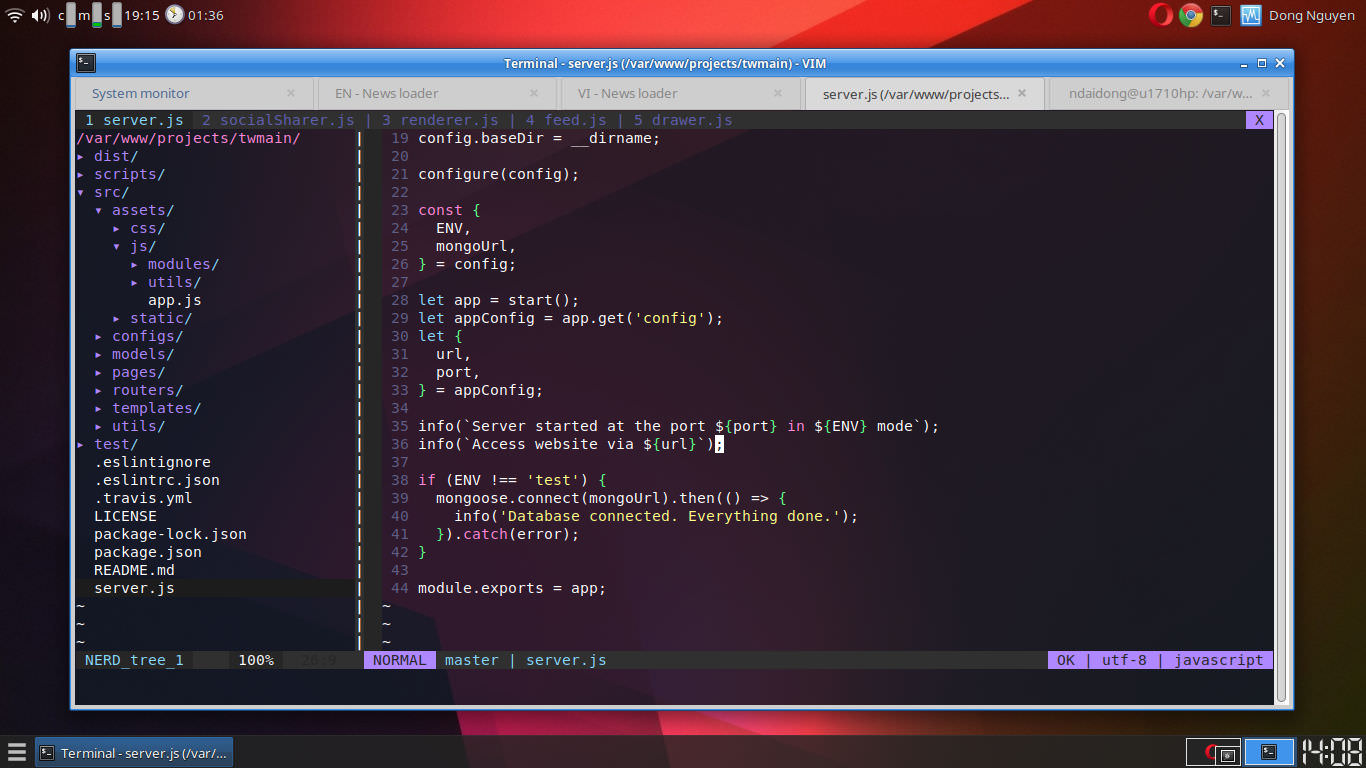Launch Google Chrome from the top panel
Screen dimensions: 1366x768
[1189, 15]
